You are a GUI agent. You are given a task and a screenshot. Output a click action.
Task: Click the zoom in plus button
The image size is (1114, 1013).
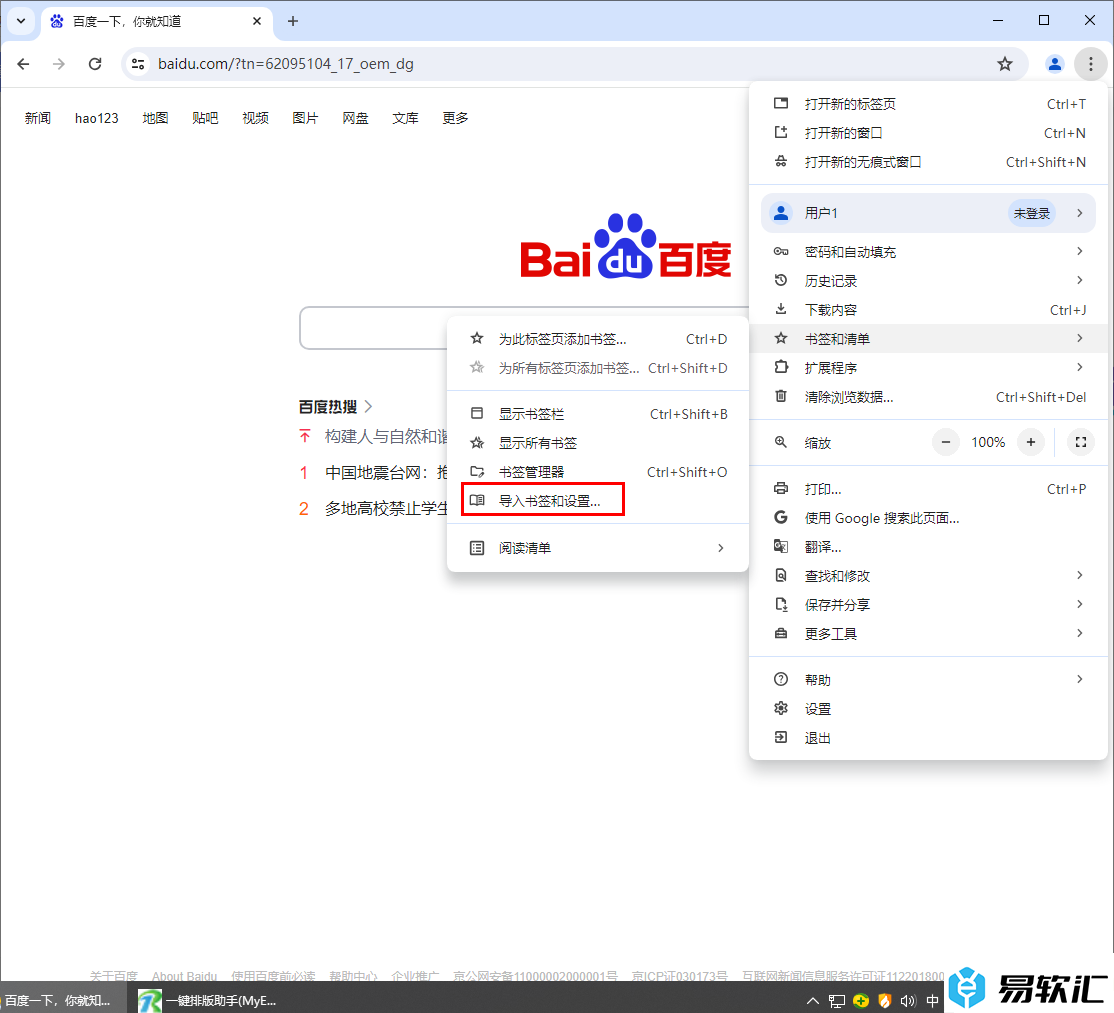coord(1031,442)
